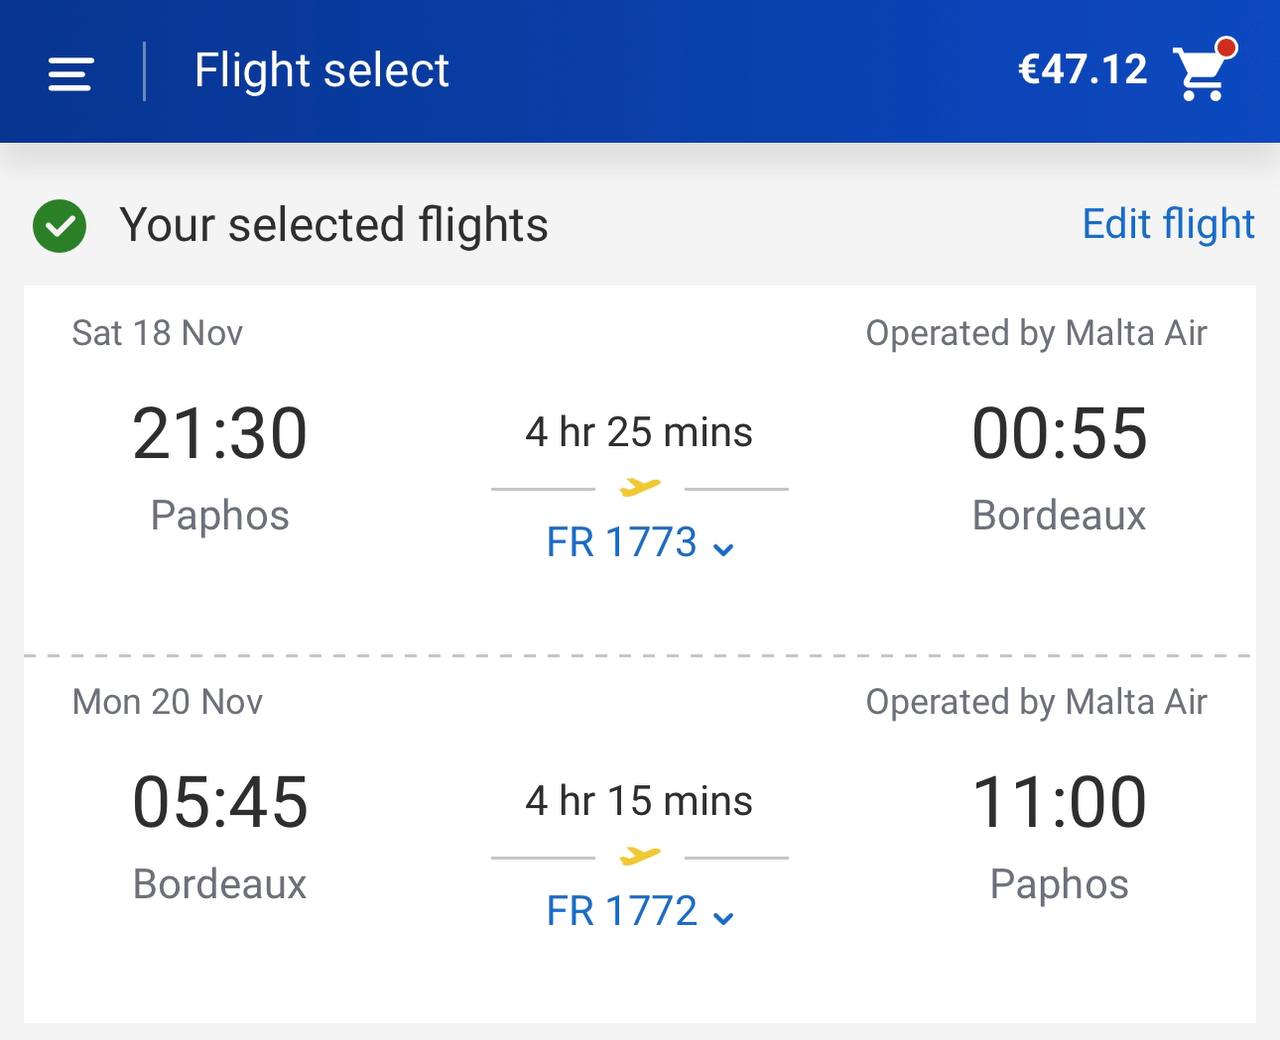Select the 00:55 Bordeaux arrival time
Viewport: 1280px width, 1040px height.
click(1059, 434)
